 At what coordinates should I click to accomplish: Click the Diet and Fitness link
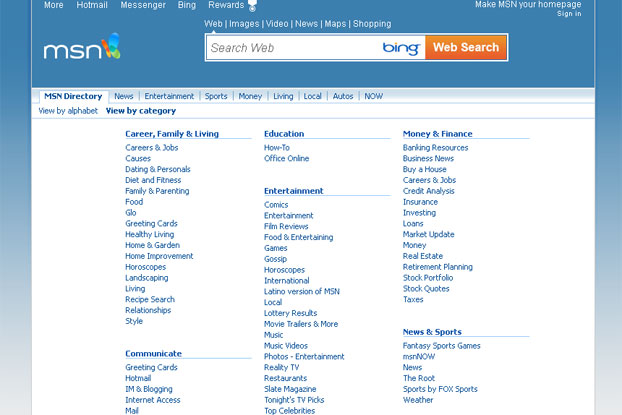[153, 180]
